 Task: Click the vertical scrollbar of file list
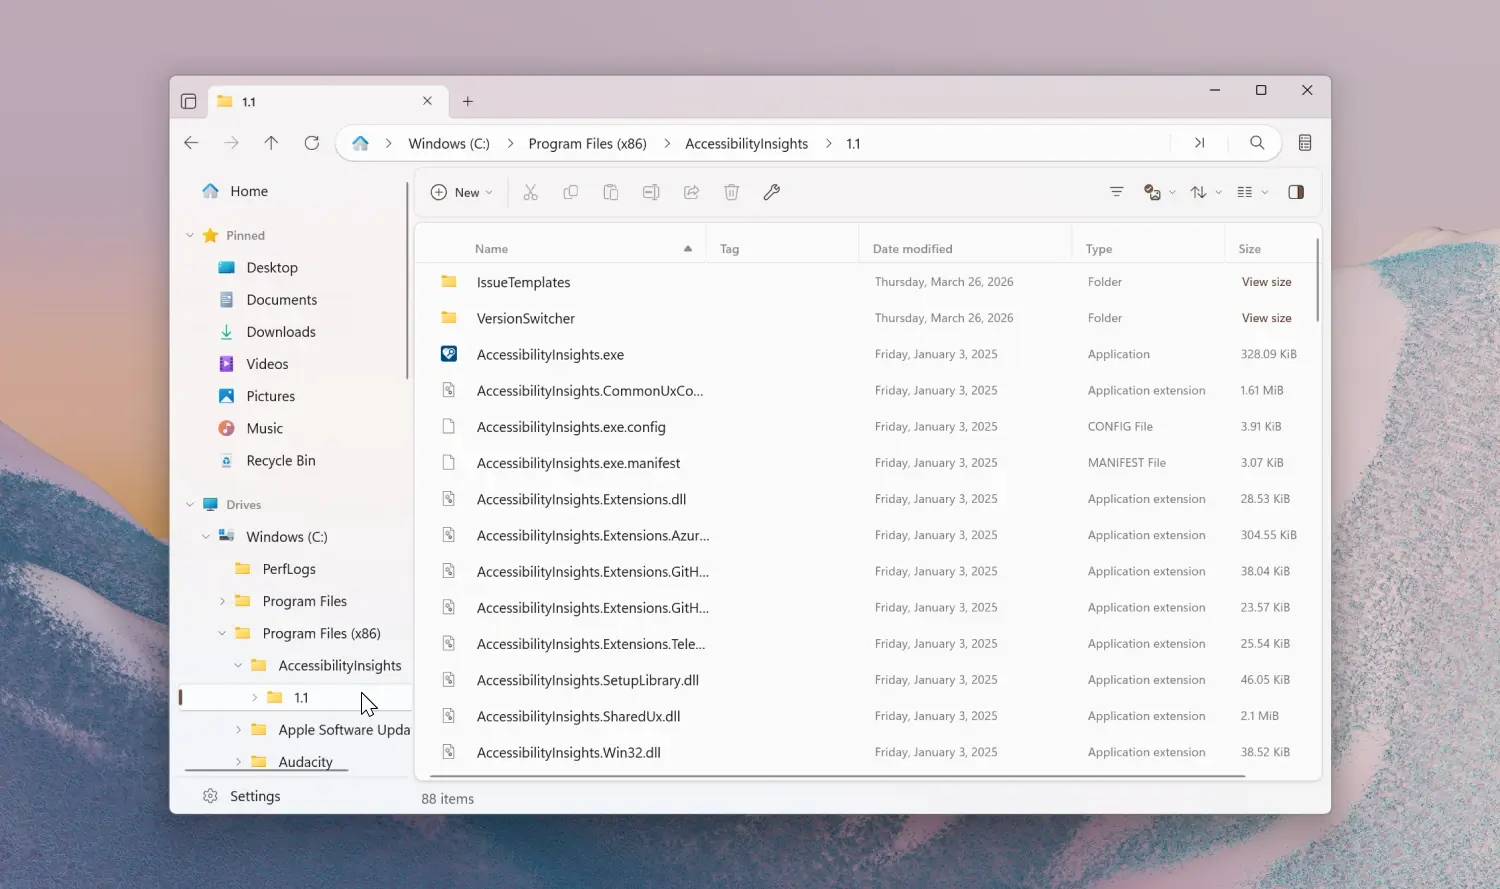1317,280
